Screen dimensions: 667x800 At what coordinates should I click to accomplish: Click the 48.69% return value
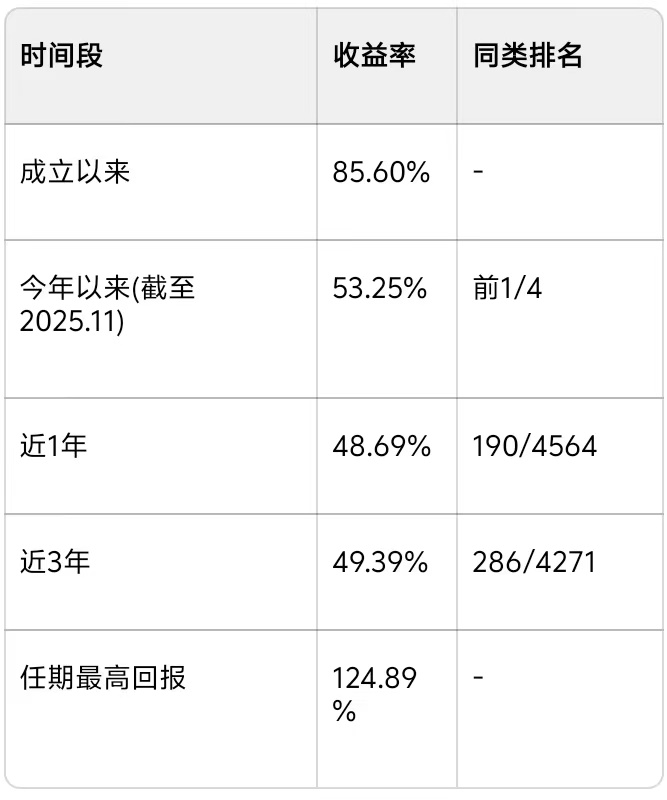coord(382,446)
